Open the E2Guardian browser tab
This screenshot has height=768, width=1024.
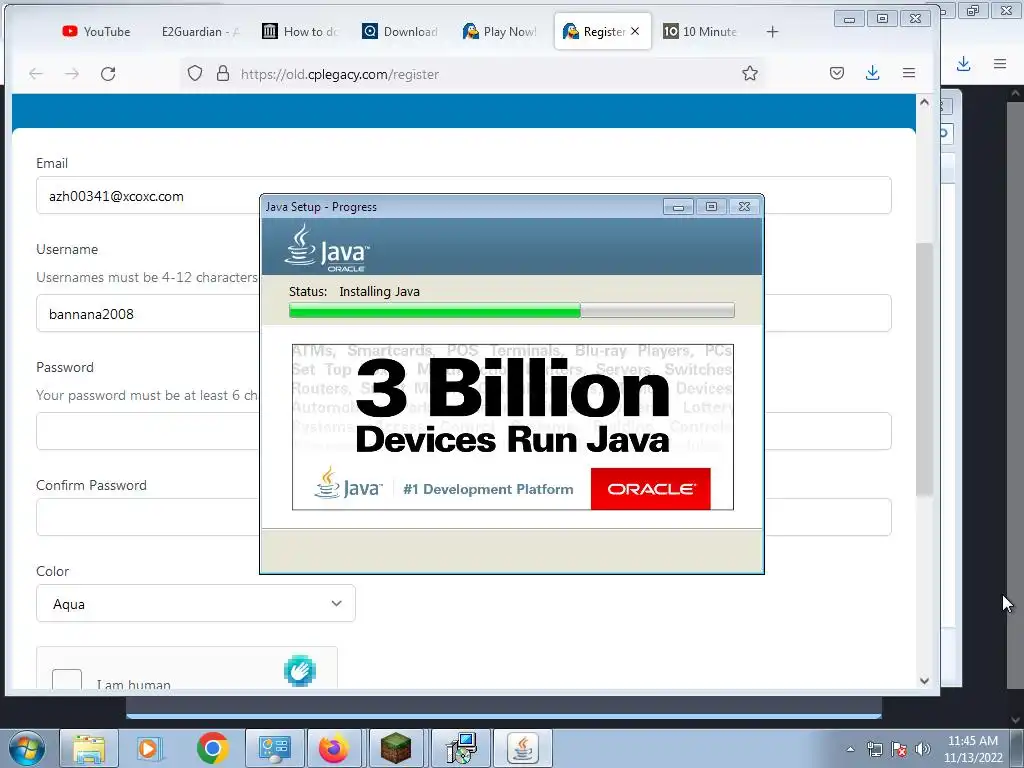(x=200, y=31)
